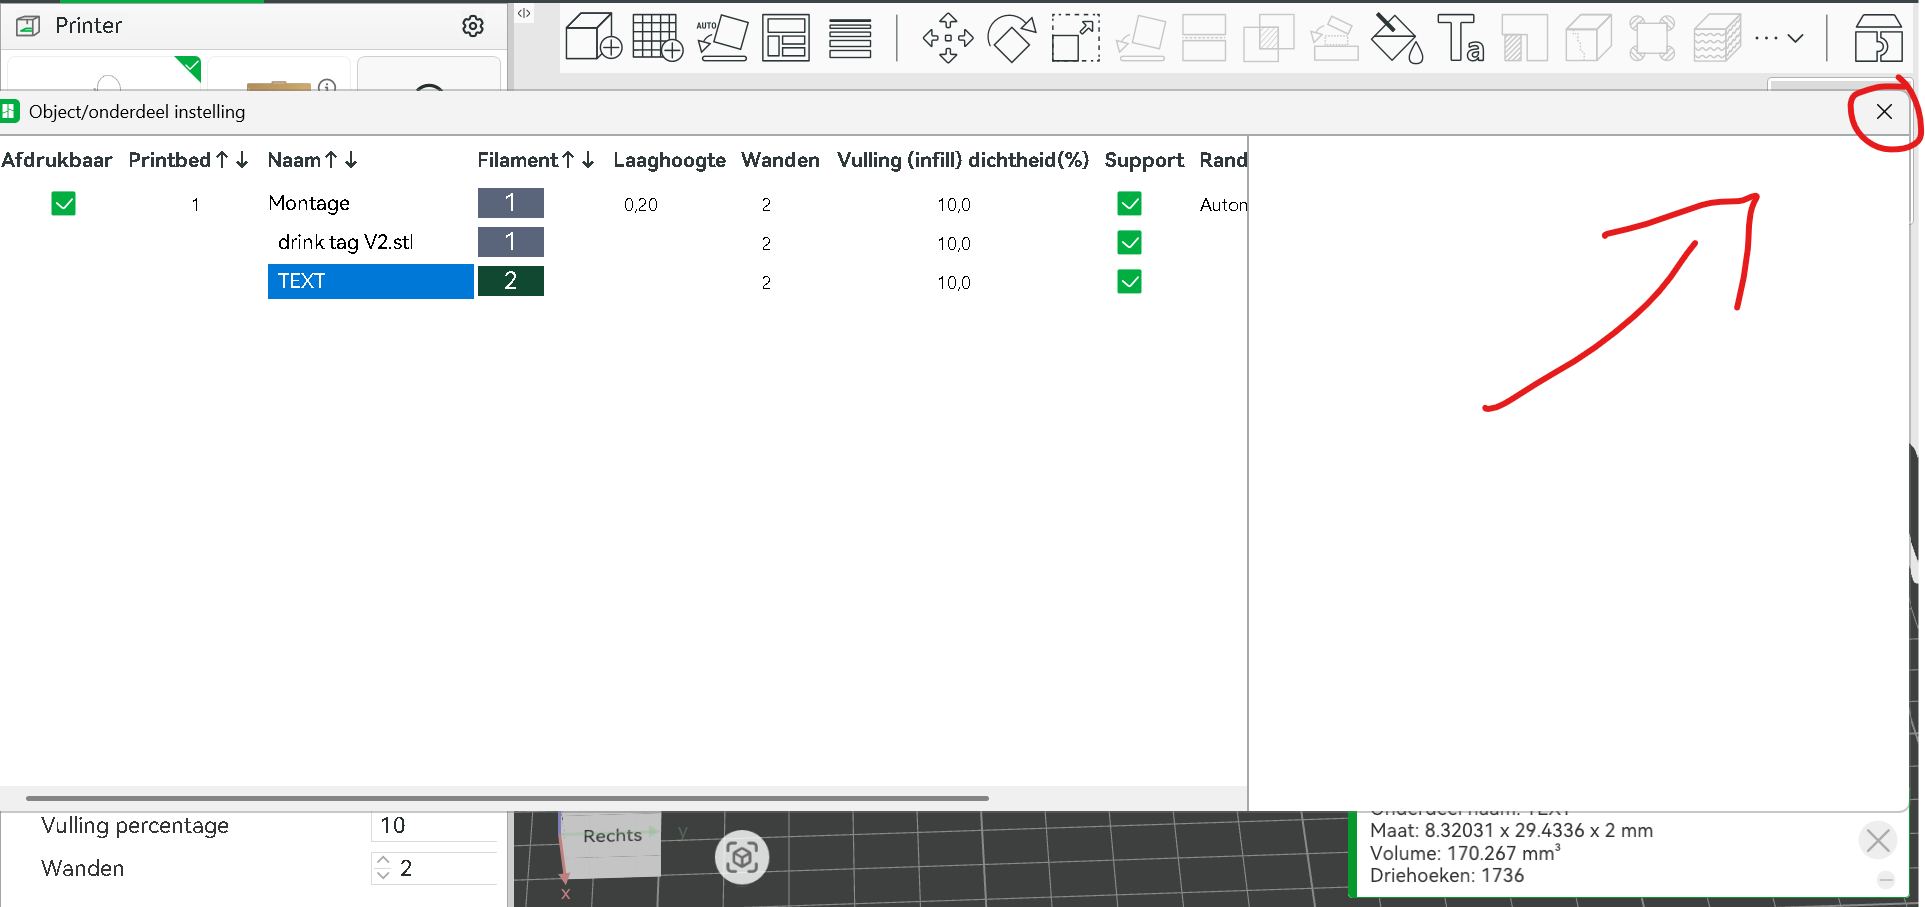Click the Add plate grid icon
Viewport: 1925px width, 907px height.
pyautogui.click(x=658, y=37)
